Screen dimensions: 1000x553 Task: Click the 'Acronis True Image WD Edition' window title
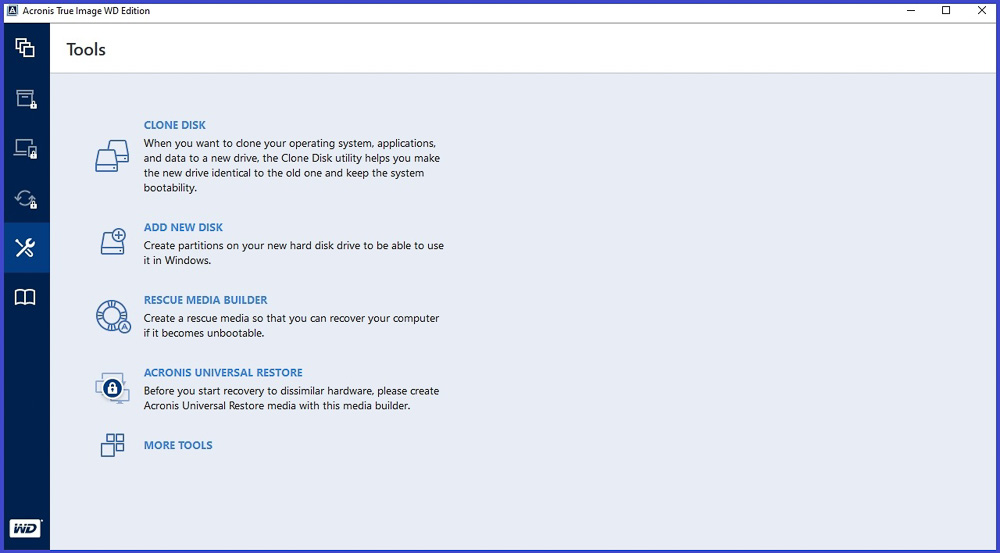(x=86, y=11)
